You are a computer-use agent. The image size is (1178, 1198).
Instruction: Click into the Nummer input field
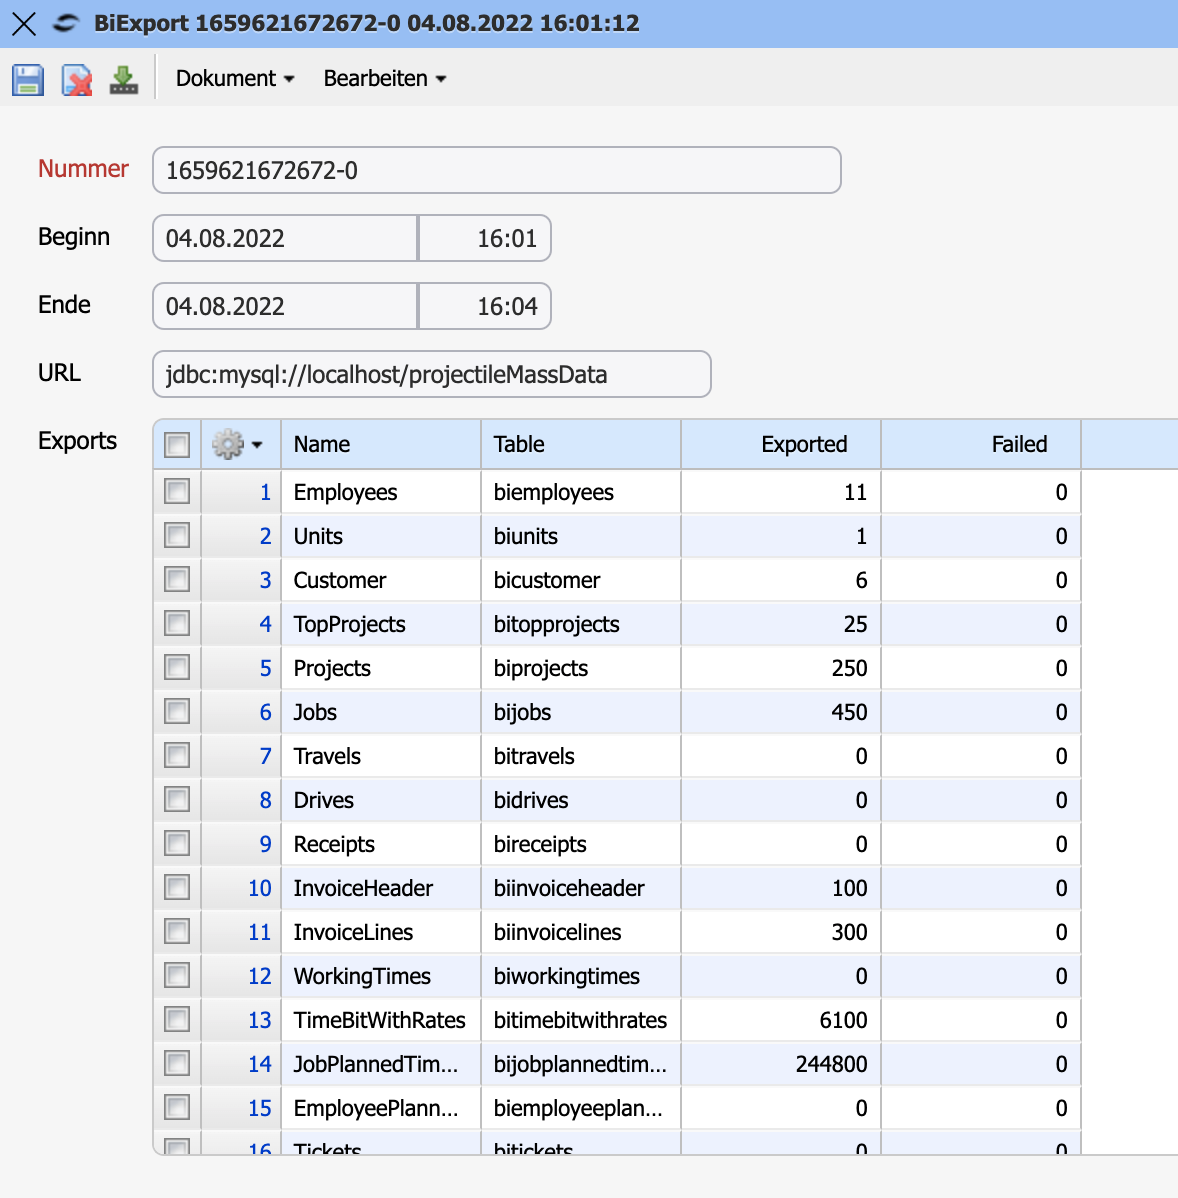[496, 170]
